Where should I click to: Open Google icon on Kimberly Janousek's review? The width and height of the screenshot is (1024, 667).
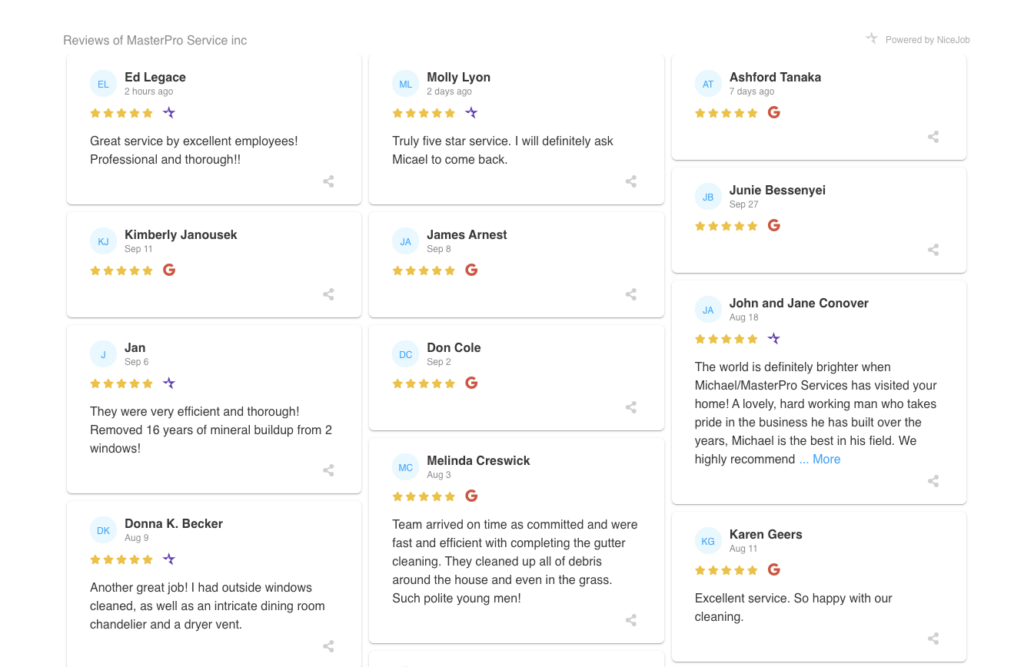169,270
